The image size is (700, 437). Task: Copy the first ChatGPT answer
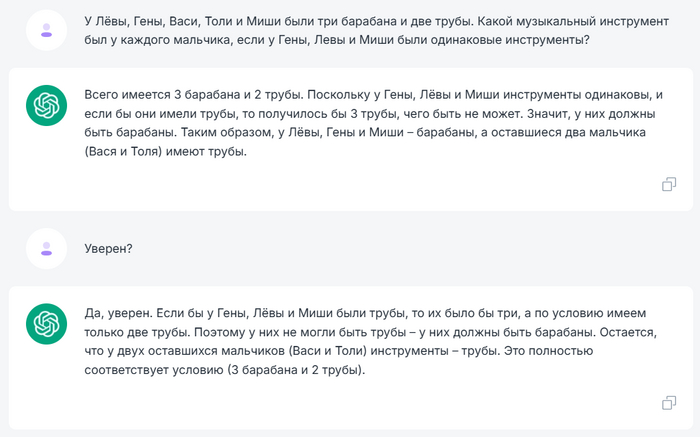[669, 184]
